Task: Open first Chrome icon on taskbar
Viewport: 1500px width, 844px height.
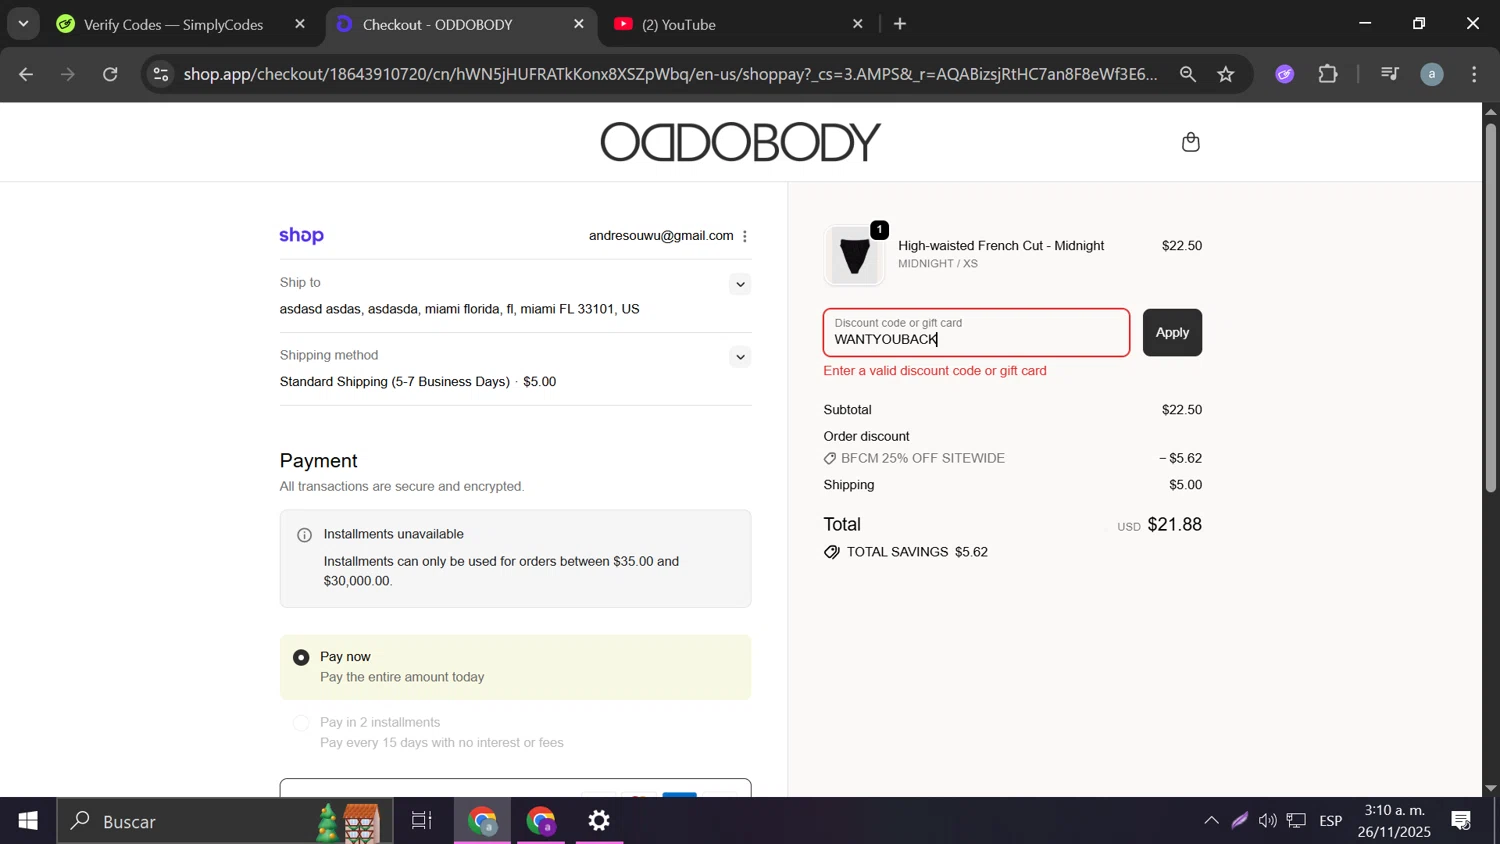Action: [x=483, y=821]
